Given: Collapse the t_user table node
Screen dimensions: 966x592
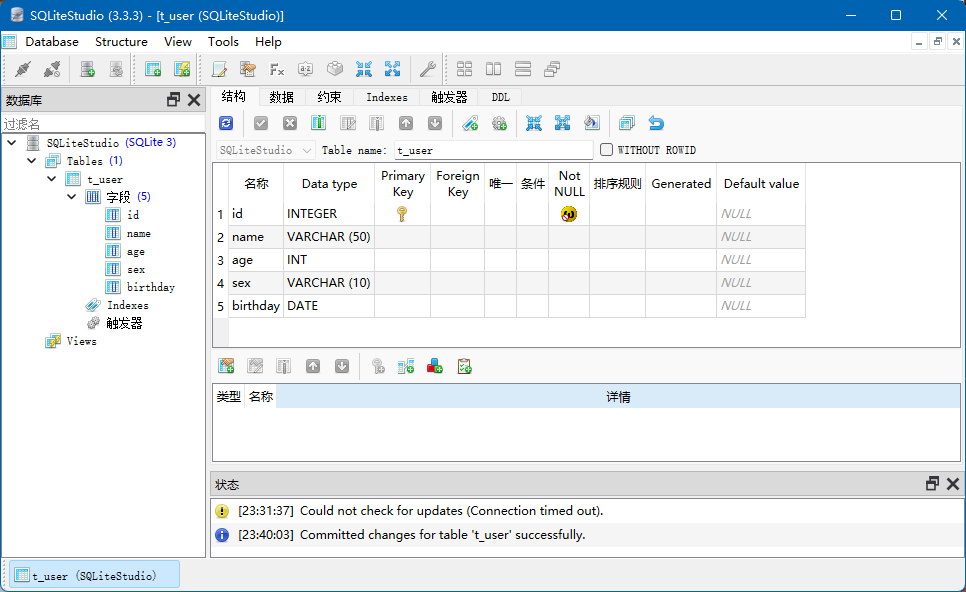Looking at the screenshot, I should coord(52,179).
